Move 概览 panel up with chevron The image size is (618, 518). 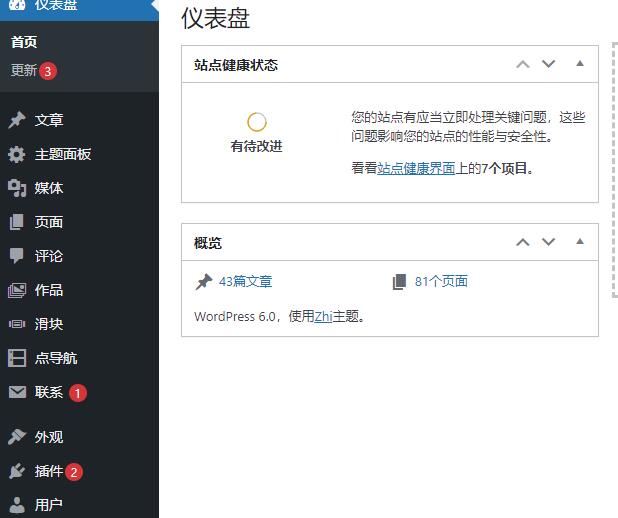[523, 242]
